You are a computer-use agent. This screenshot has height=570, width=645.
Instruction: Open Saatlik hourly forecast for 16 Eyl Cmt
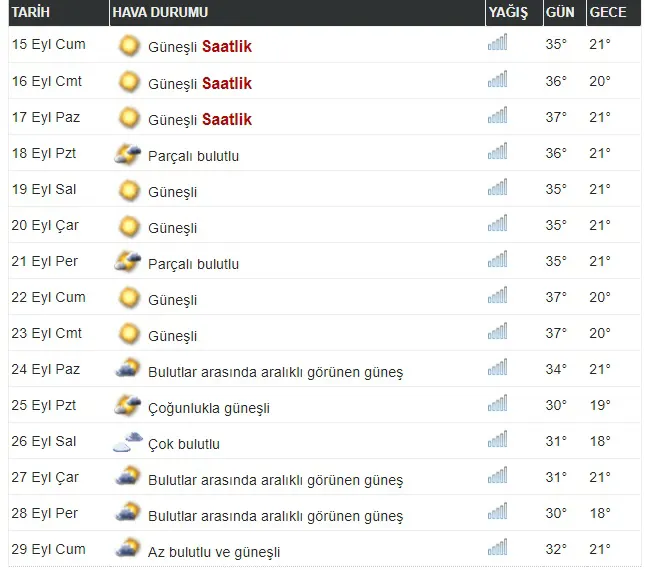point(227,83)
